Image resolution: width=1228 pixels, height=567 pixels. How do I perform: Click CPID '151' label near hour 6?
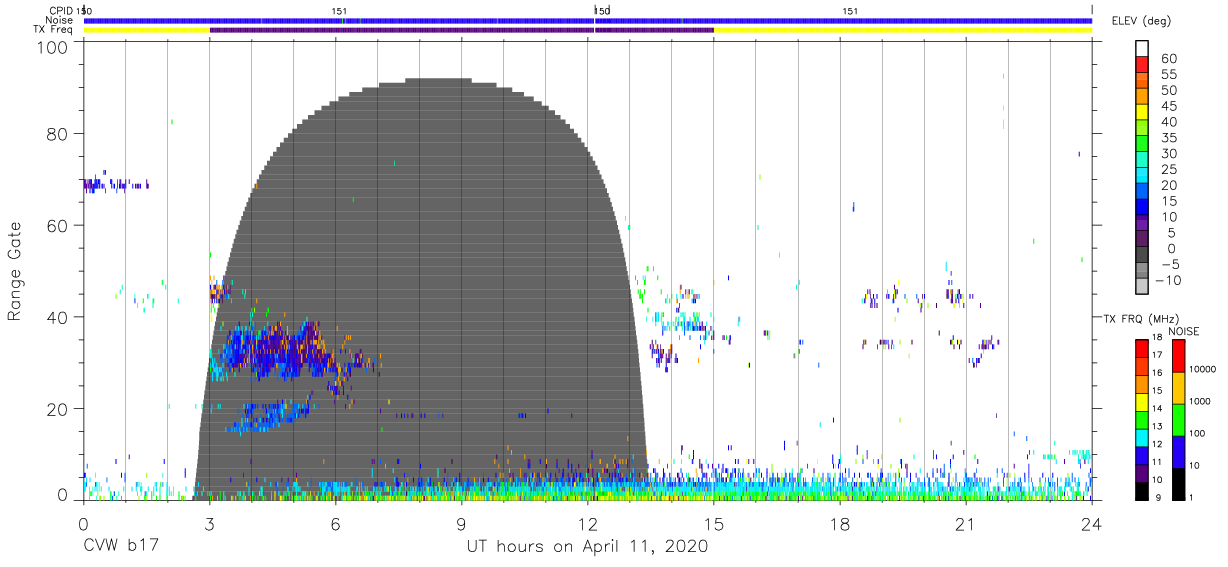[339, 10]
